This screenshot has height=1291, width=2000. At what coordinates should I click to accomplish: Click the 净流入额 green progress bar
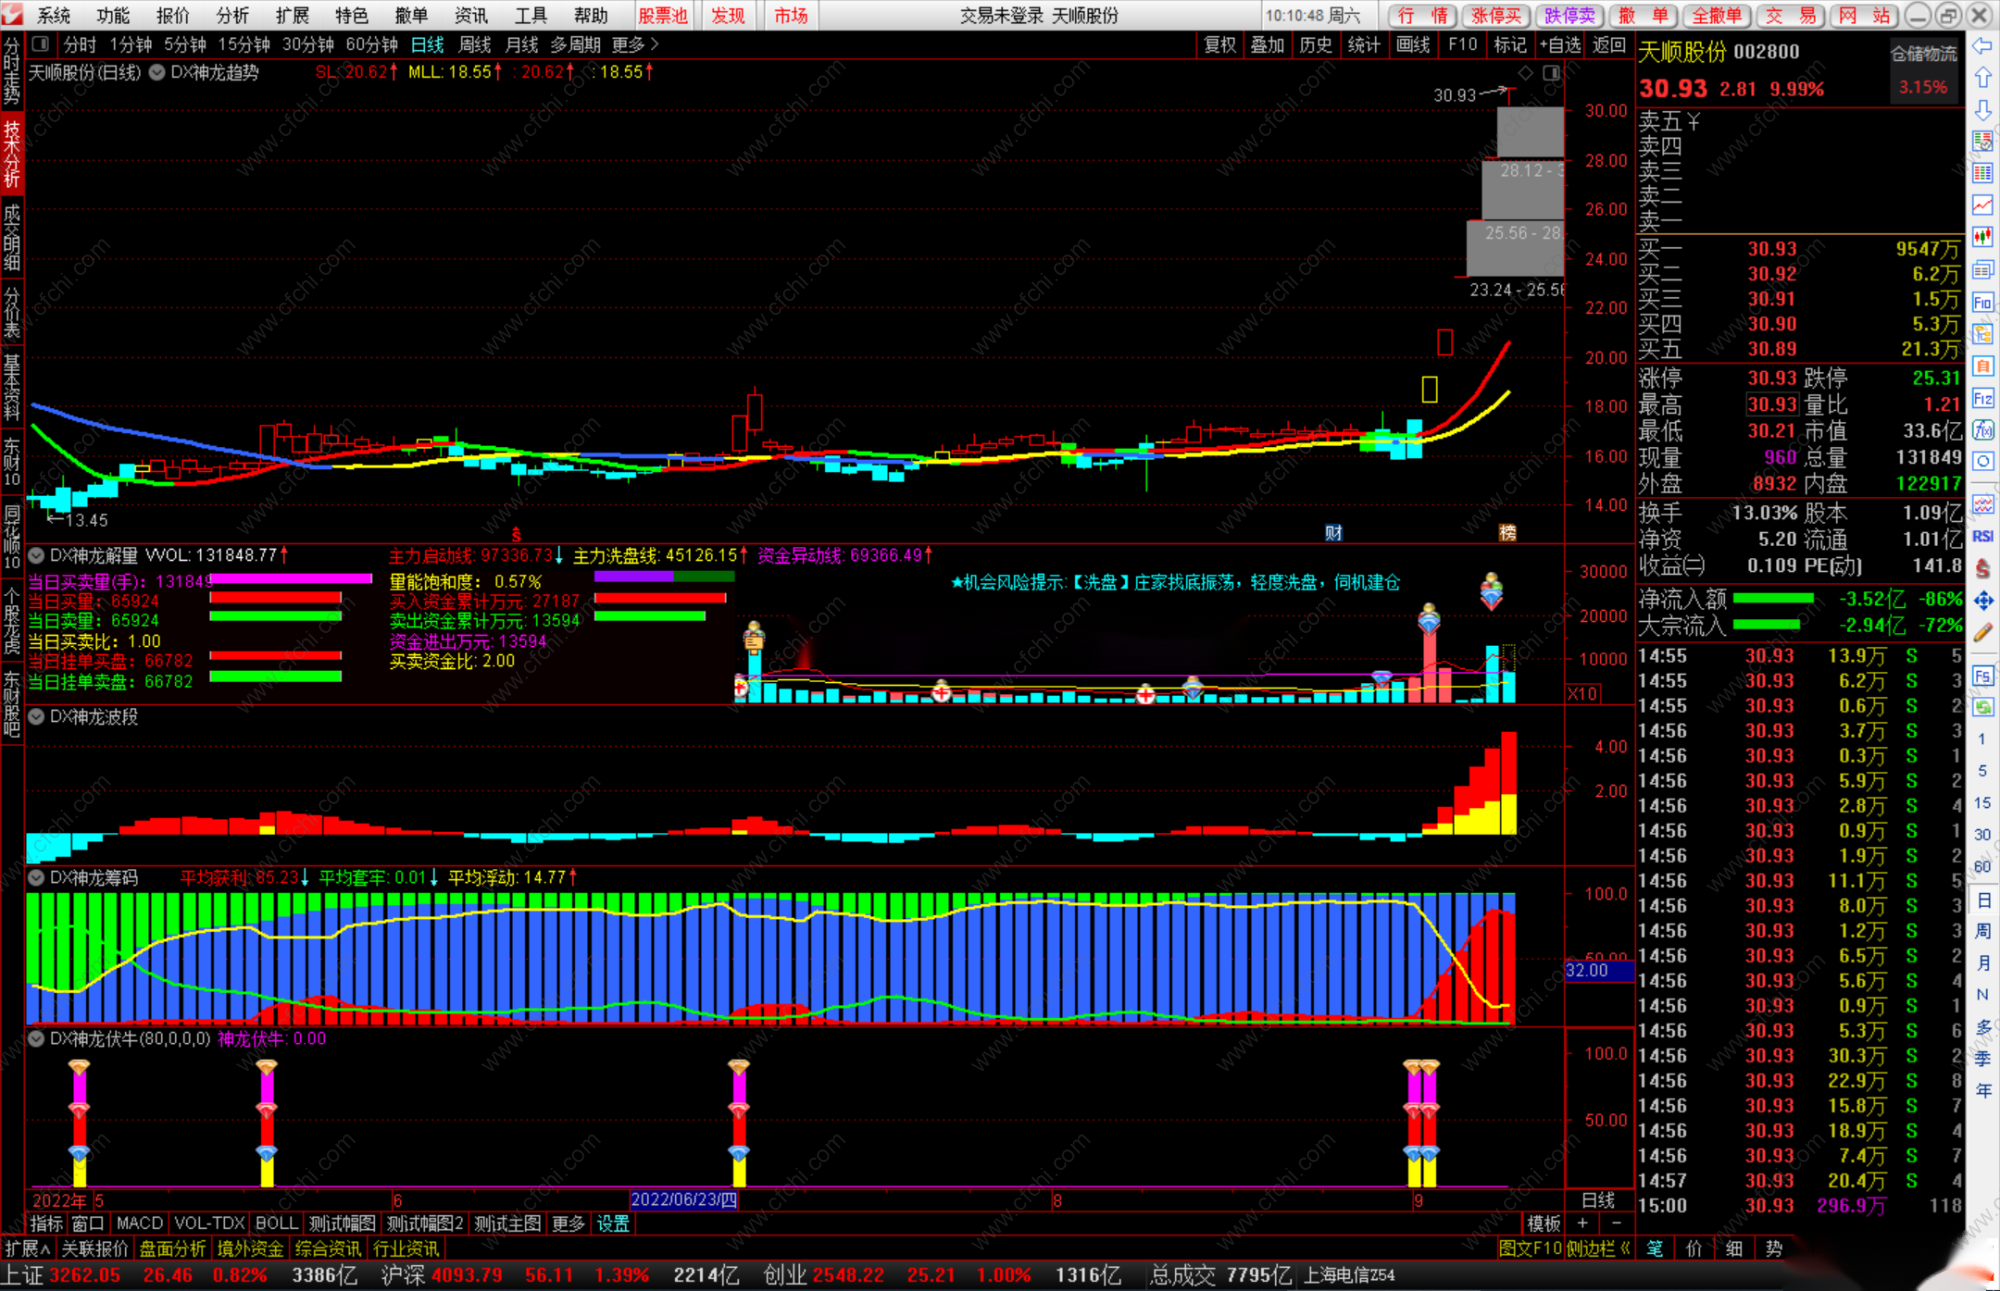(x=1773, y=599)
